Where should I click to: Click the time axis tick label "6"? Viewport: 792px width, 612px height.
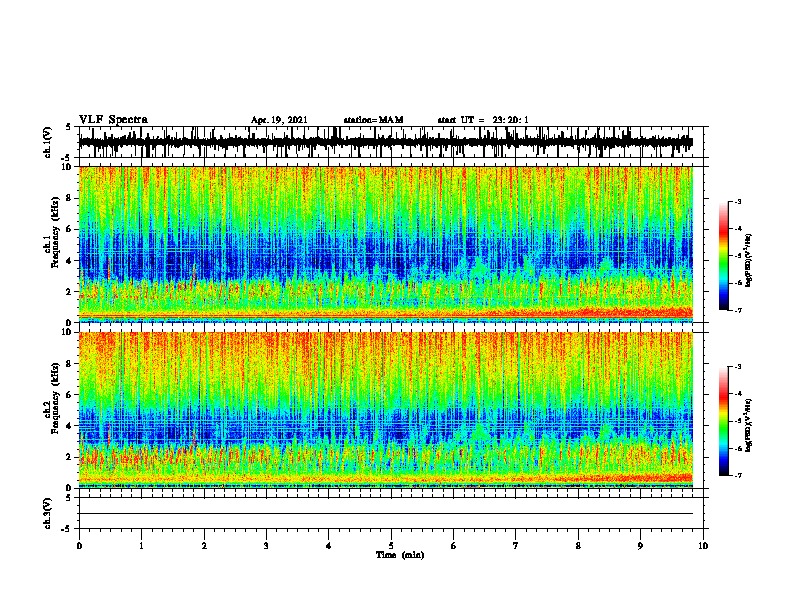pos(454,546)
